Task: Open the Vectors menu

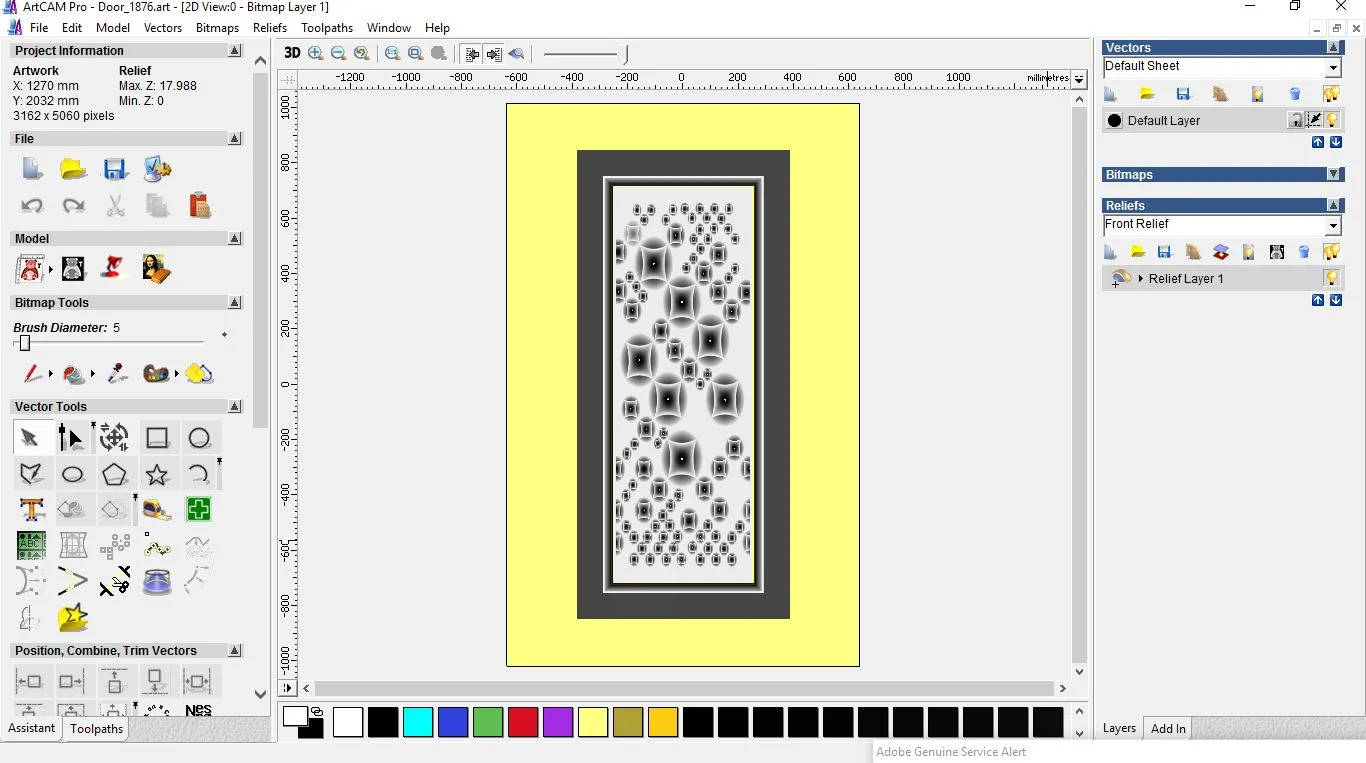Action: point(163,27)
